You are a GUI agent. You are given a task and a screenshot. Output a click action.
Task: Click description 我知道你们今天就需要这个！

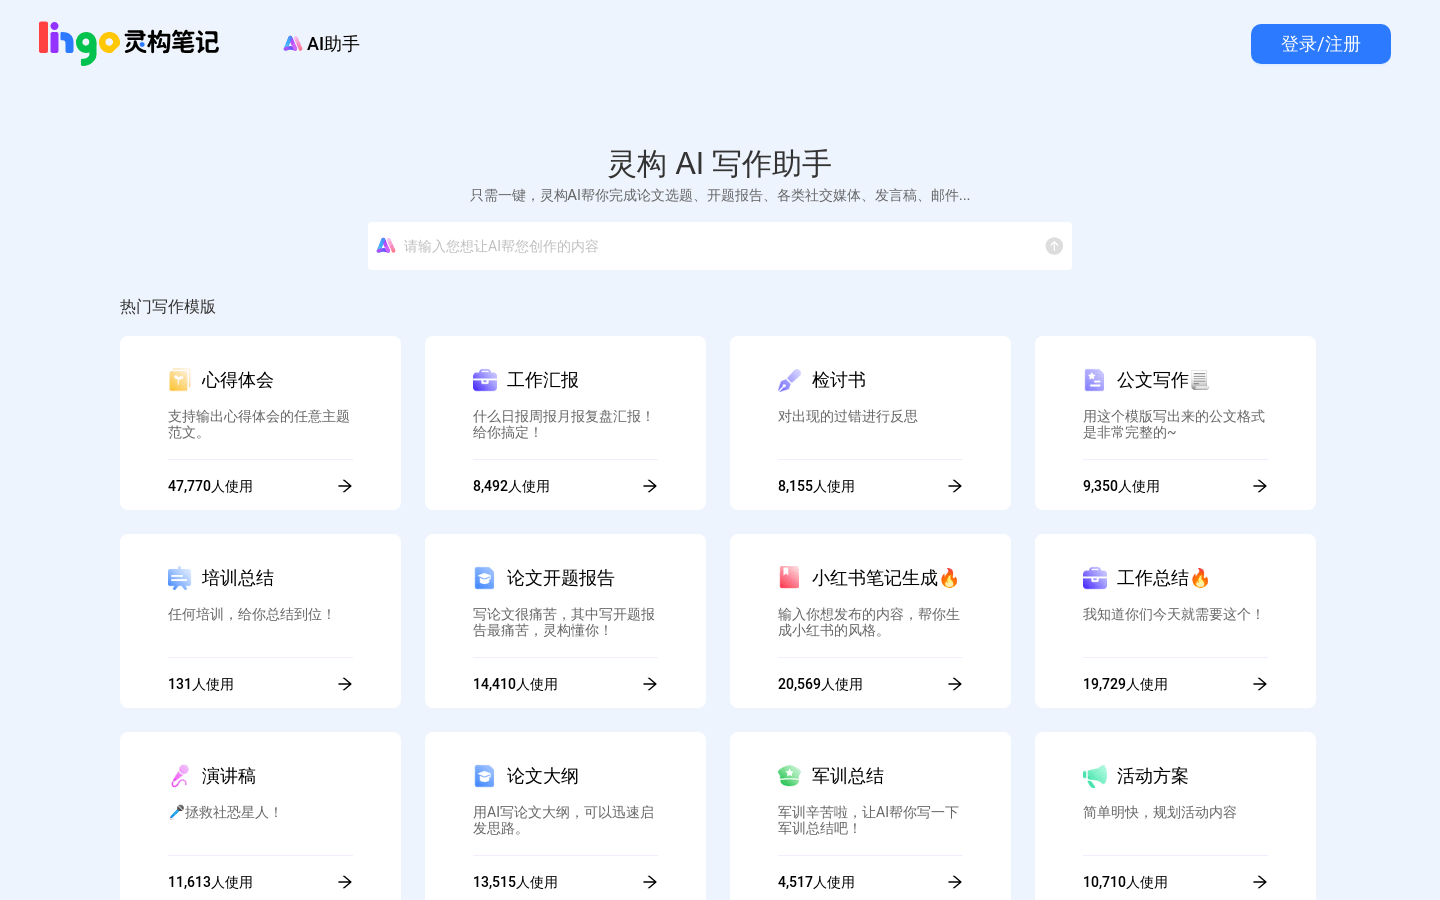1174,614
